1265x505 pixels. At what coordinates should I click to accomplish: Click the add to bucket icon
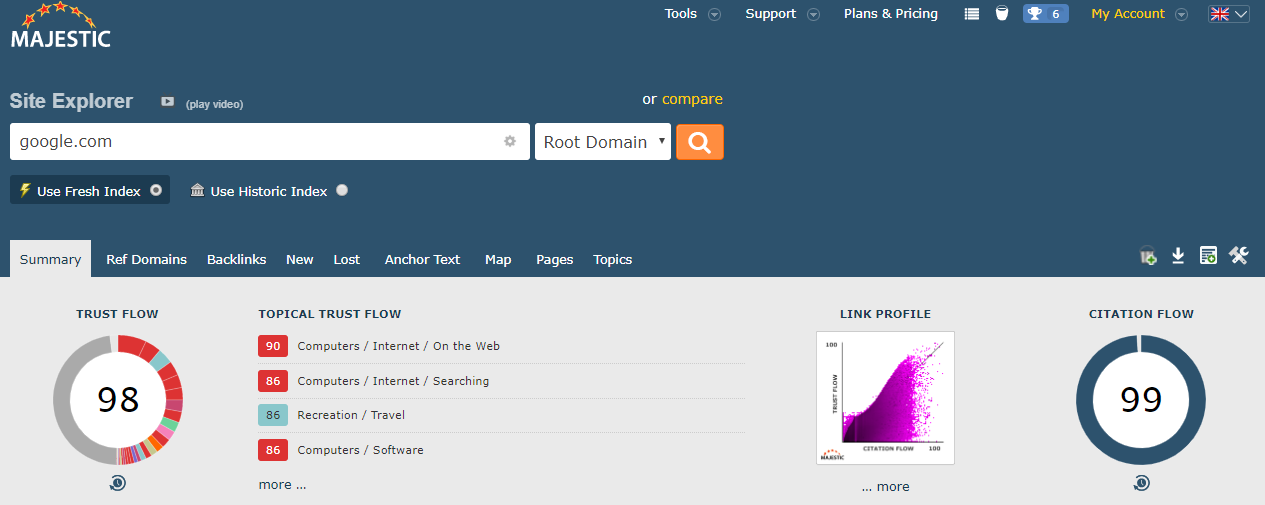1148,257
